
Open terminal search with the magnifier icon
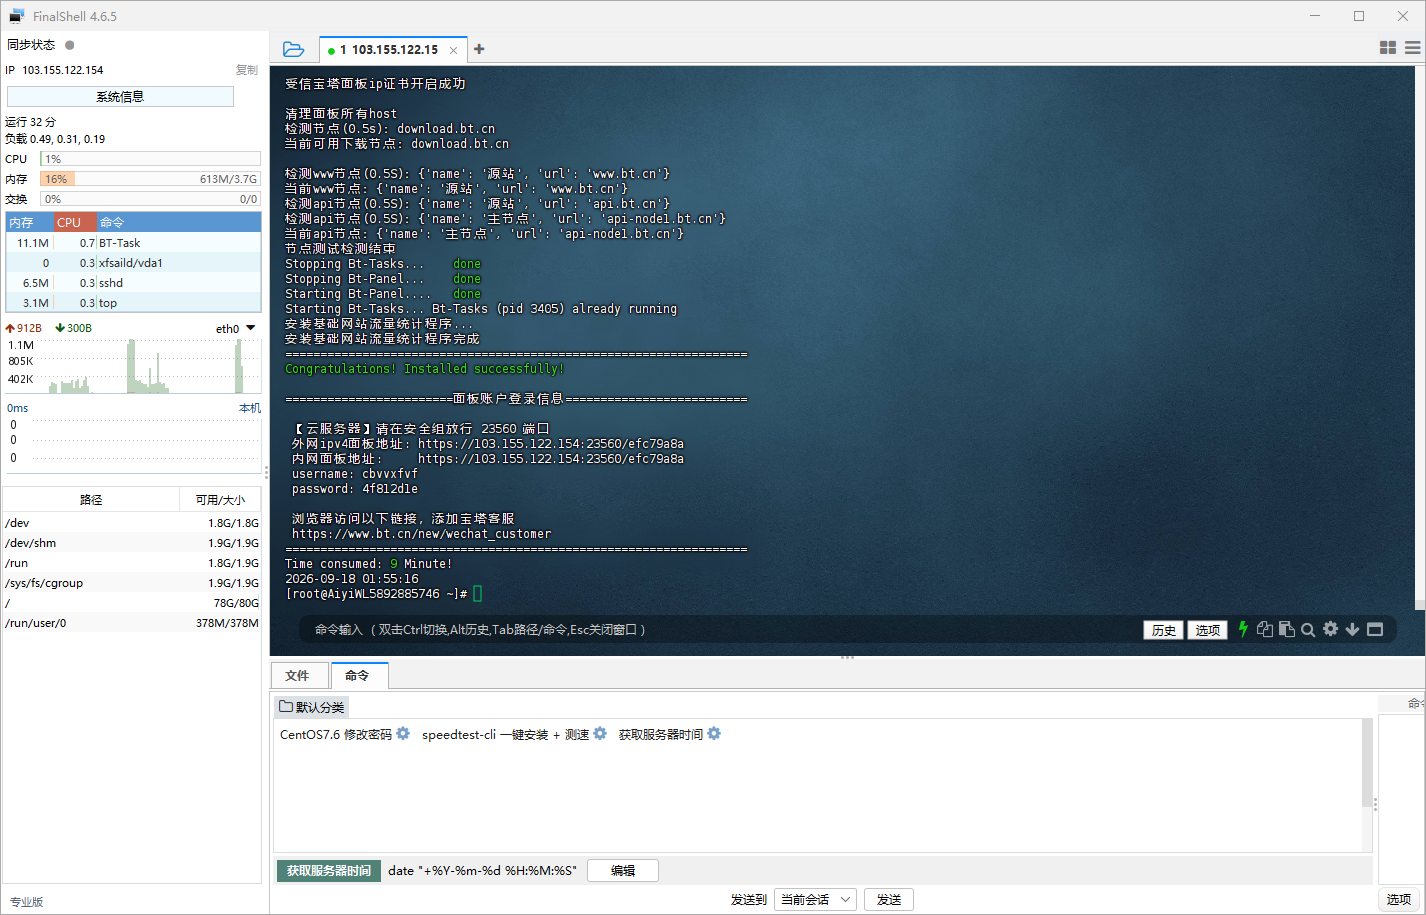(x=1308, y=630)
